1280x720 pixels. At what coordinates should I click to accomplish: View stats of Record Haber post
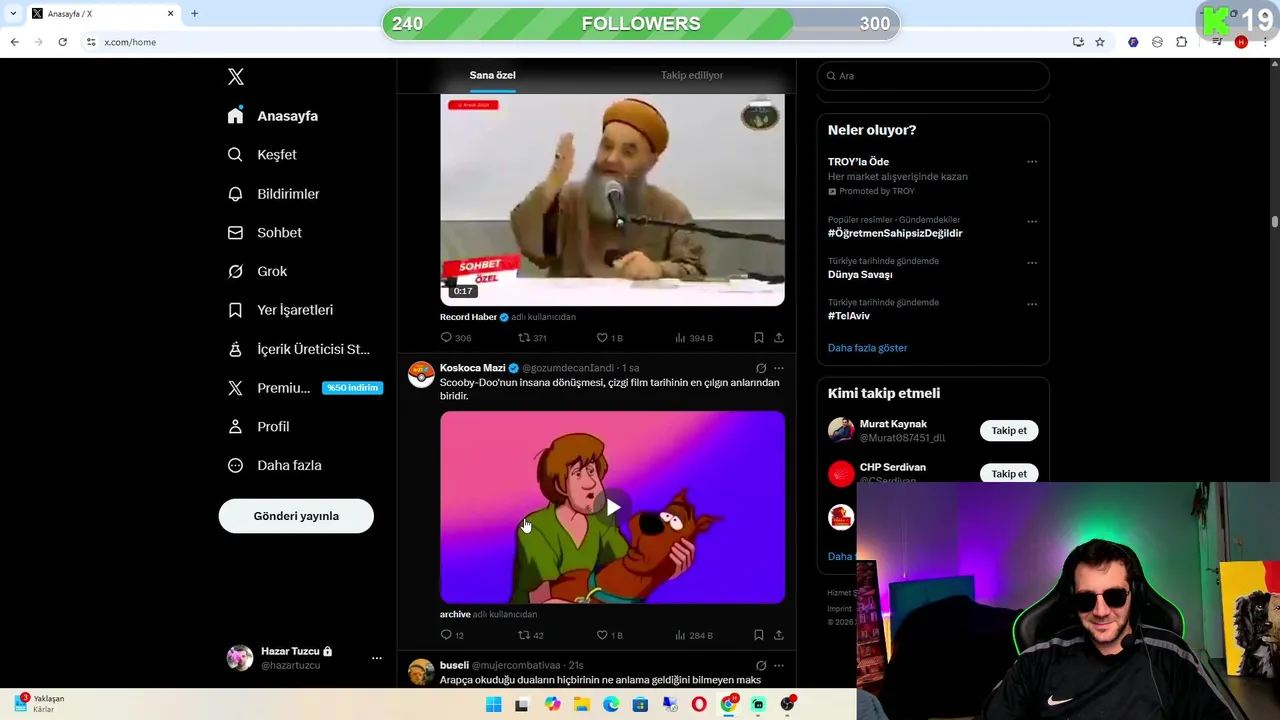pyautogui.click(x=693, y=338)
